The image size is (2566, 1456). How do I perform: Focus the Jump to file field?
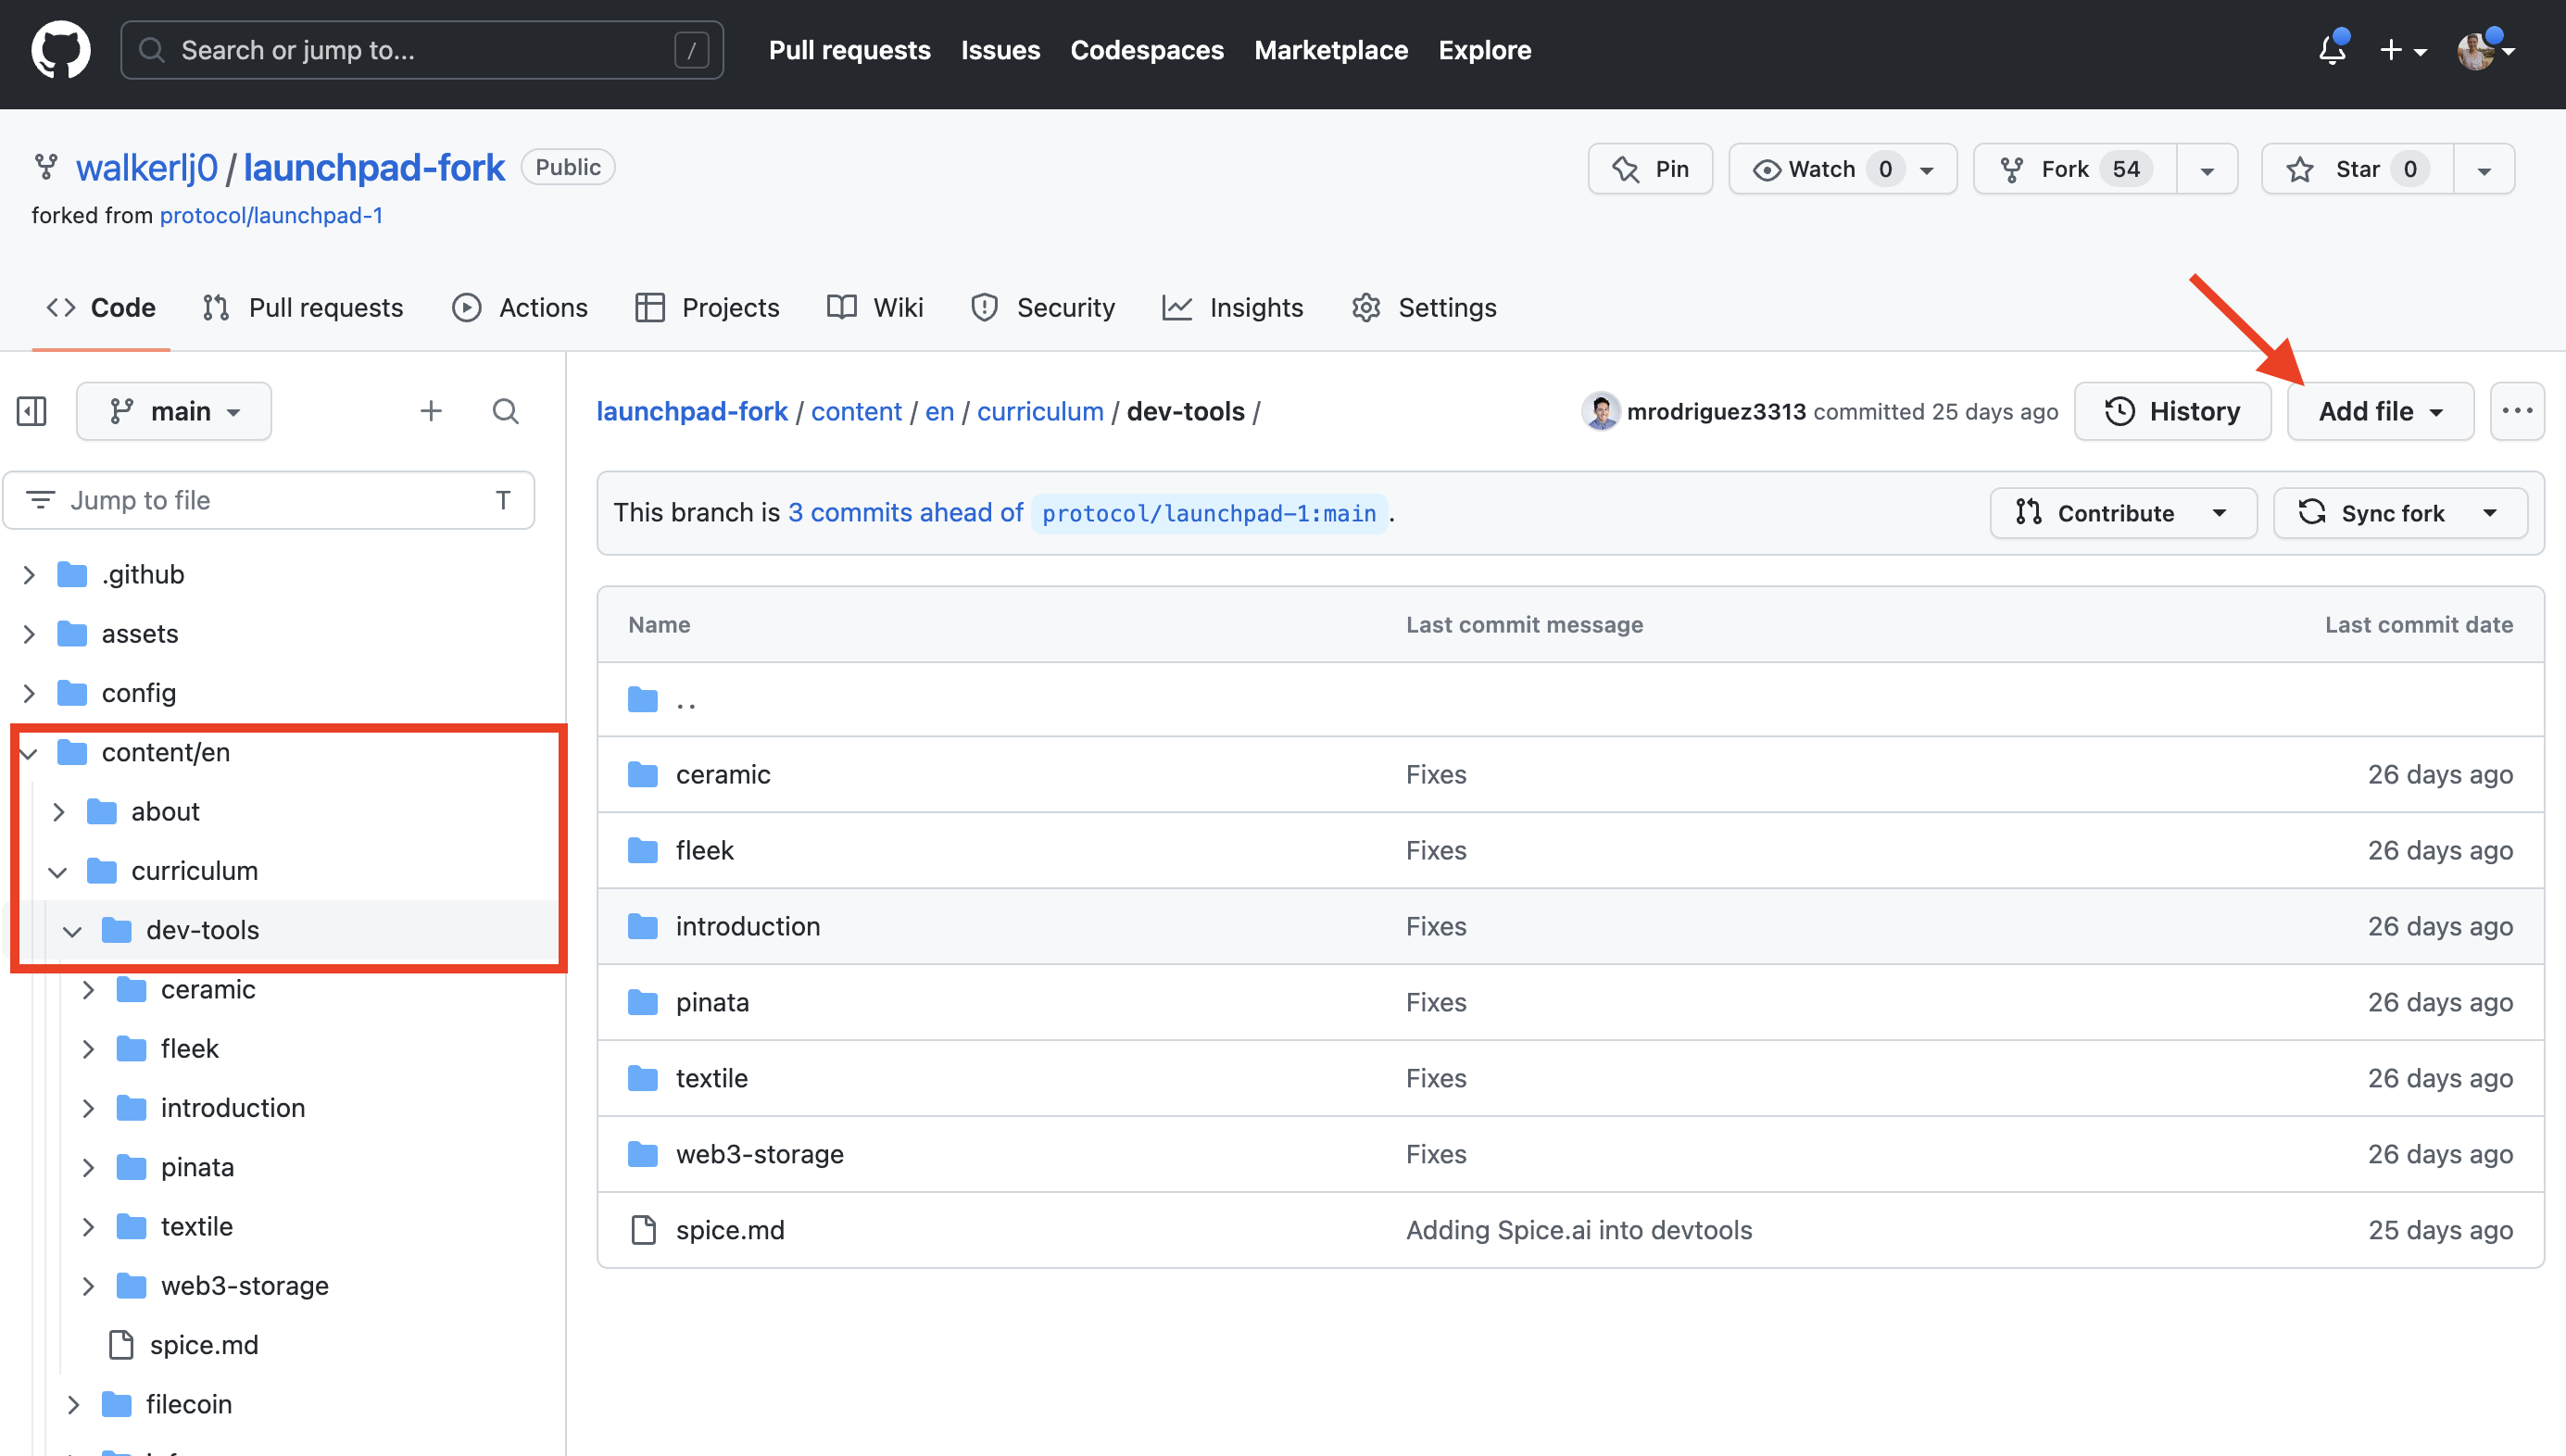click(x=269, y=500)
